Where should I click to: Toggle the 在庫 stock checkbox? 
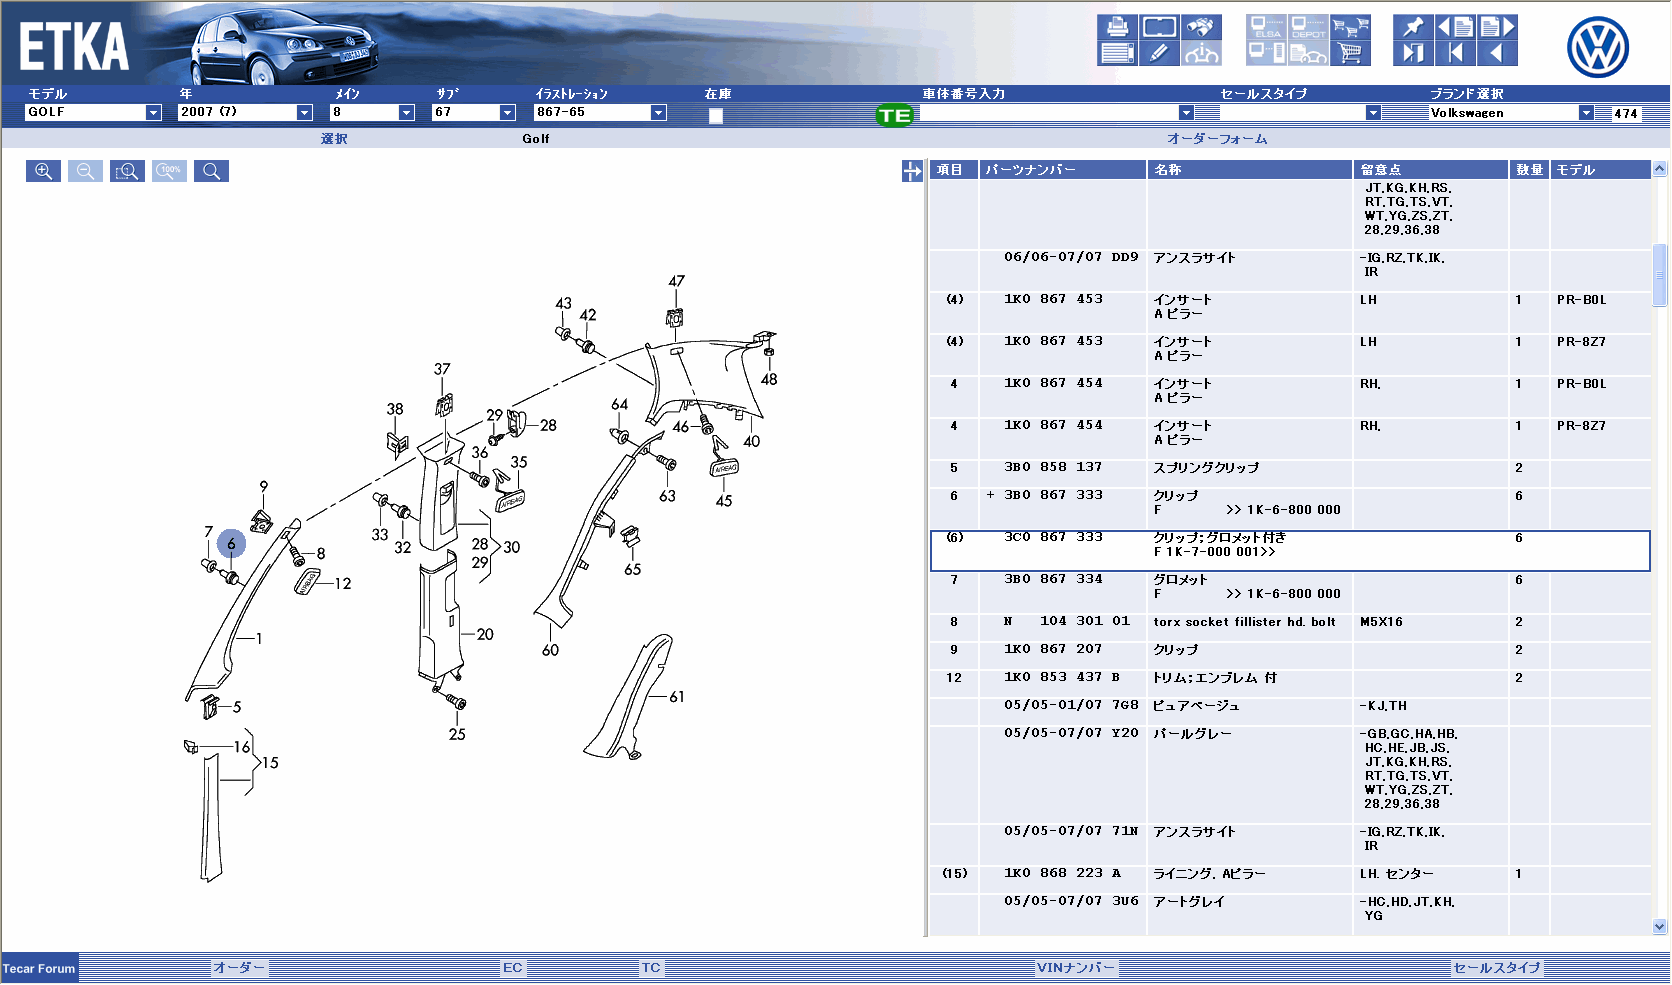tap(716, 116)
